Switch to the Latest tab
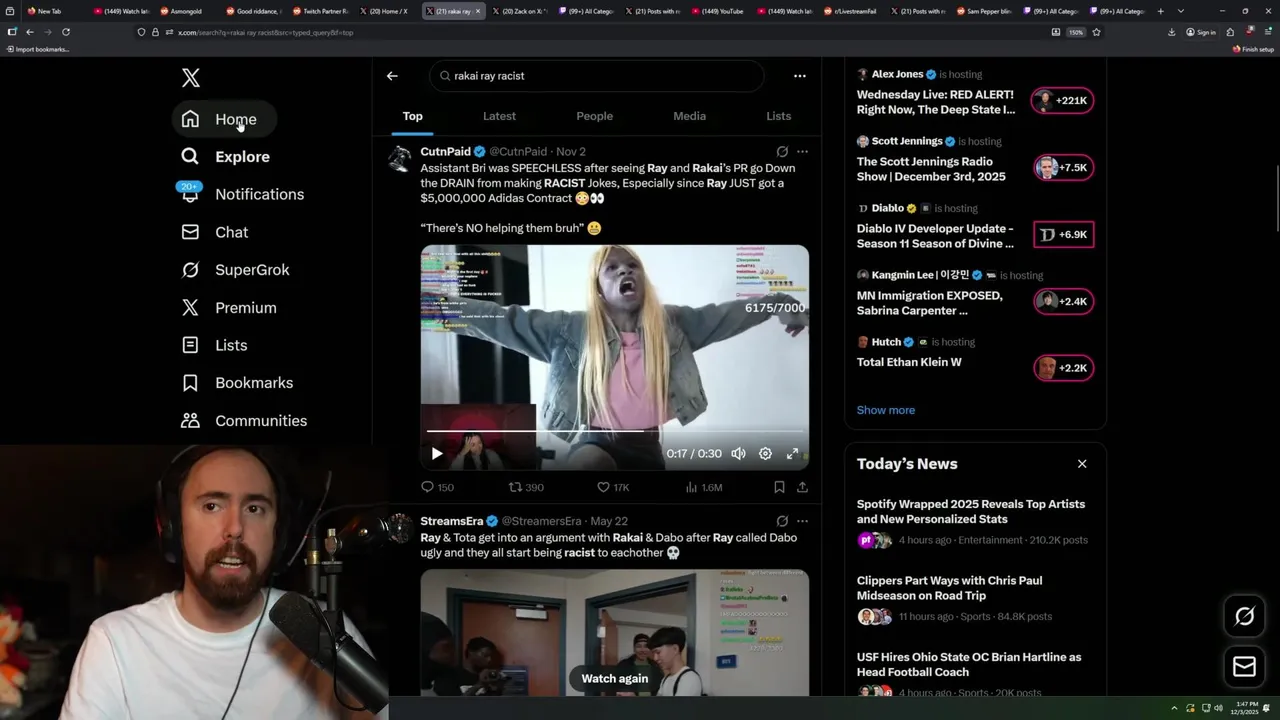 499,116
